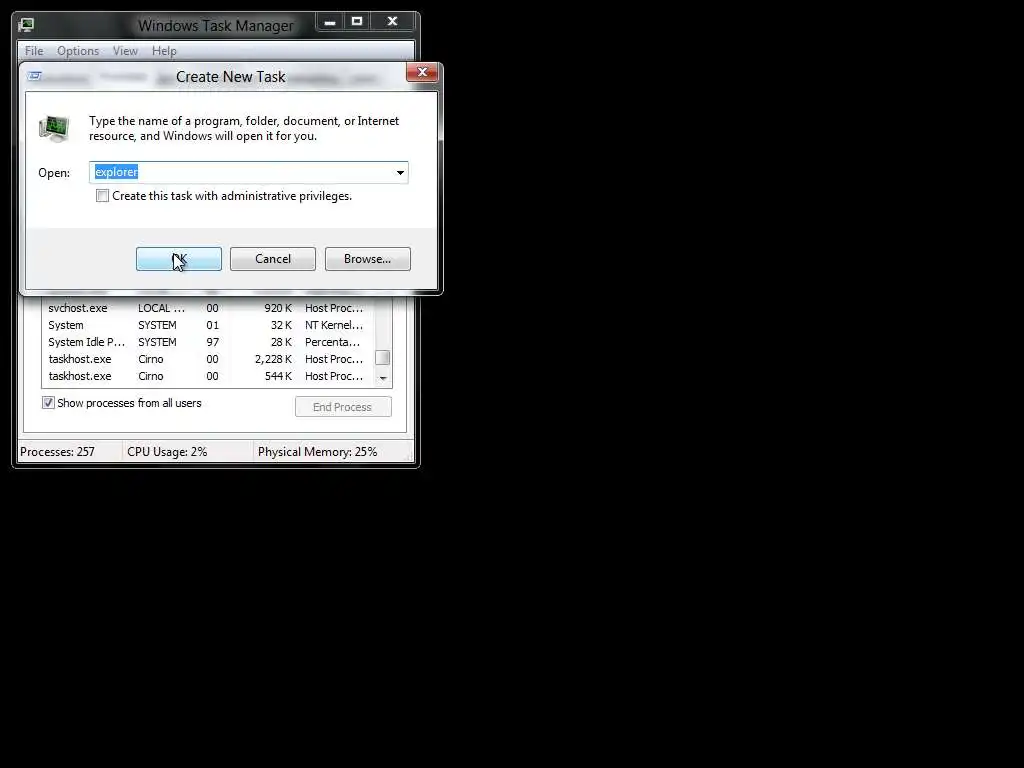
Task: Click the End Process button
Action: 343,407
